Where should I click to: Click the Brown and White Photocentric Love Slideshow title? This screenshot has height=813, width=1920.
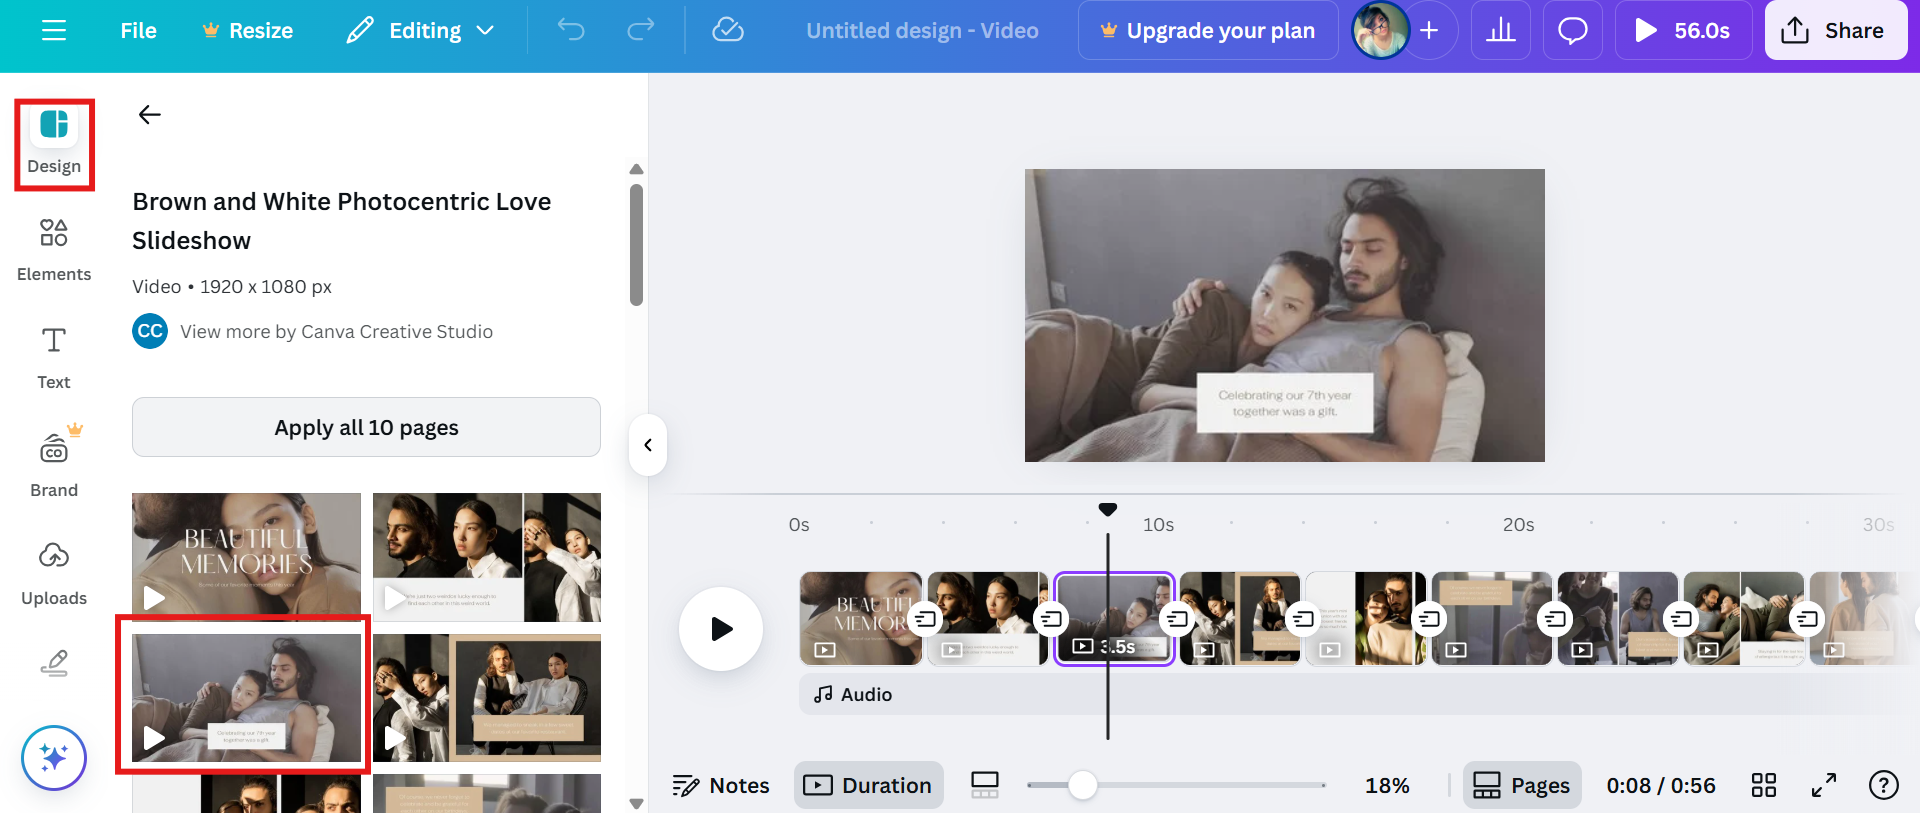[342, 221]
